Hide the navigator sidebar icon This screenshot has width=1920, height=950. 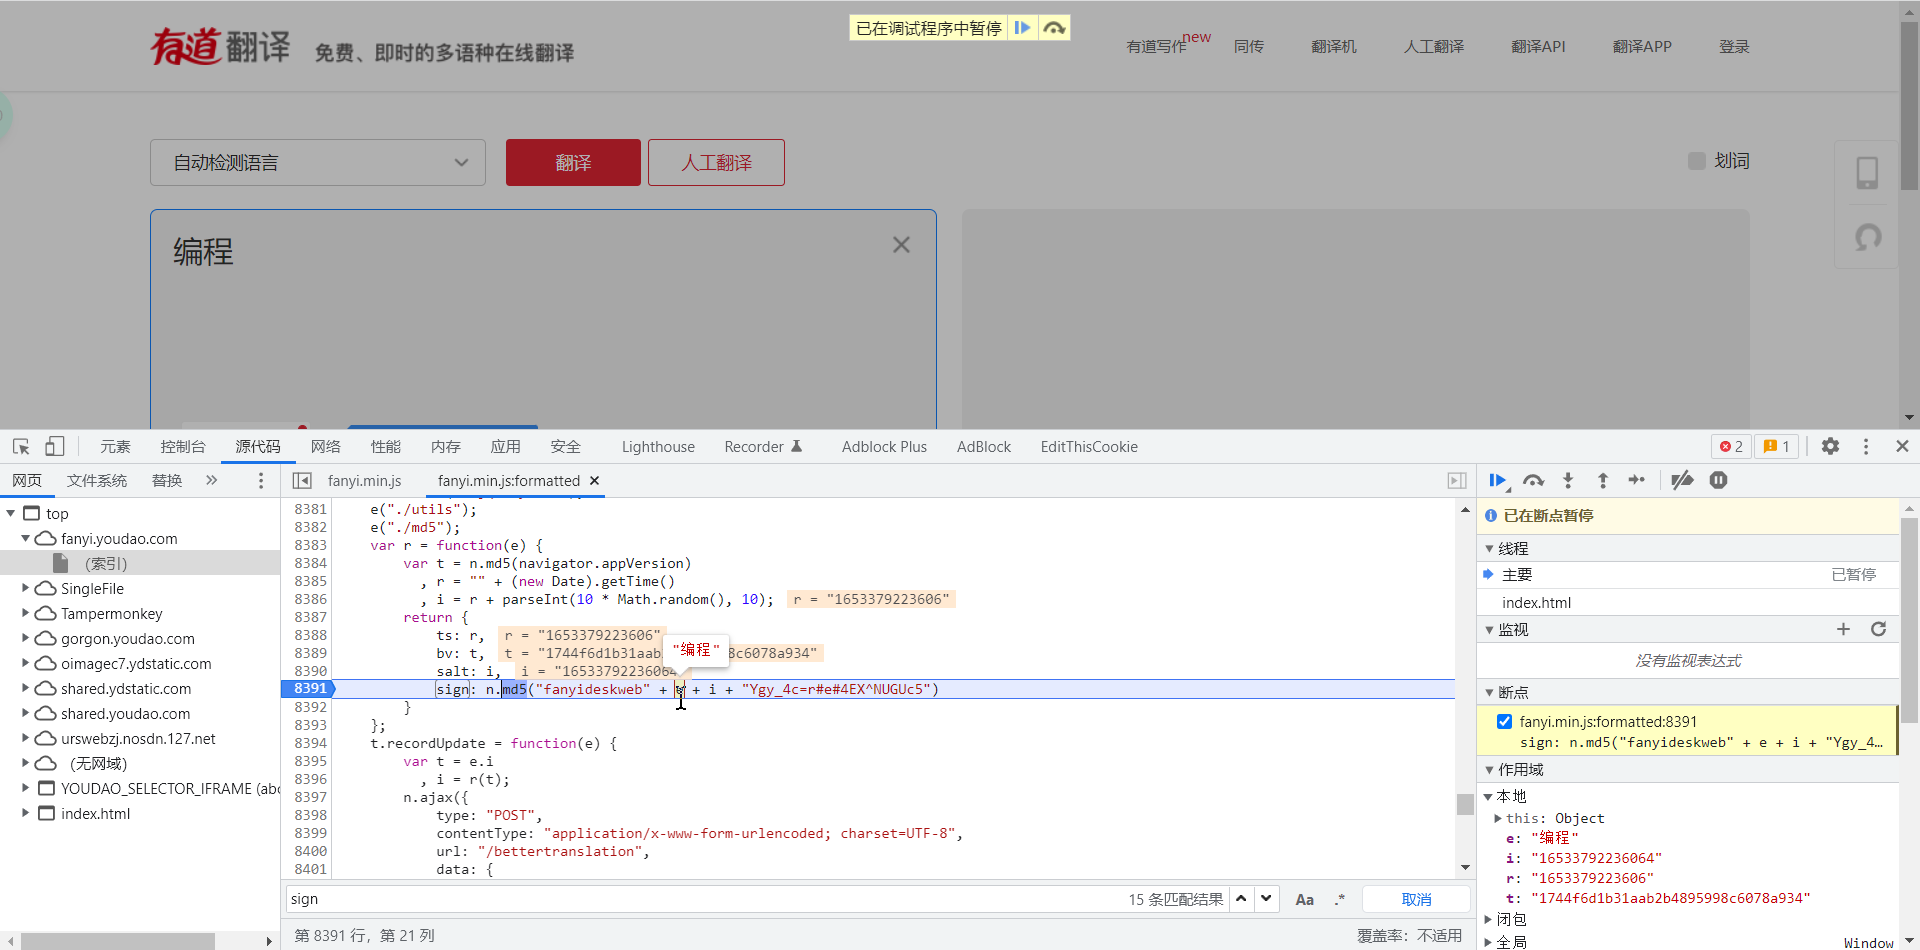(301, 481)
